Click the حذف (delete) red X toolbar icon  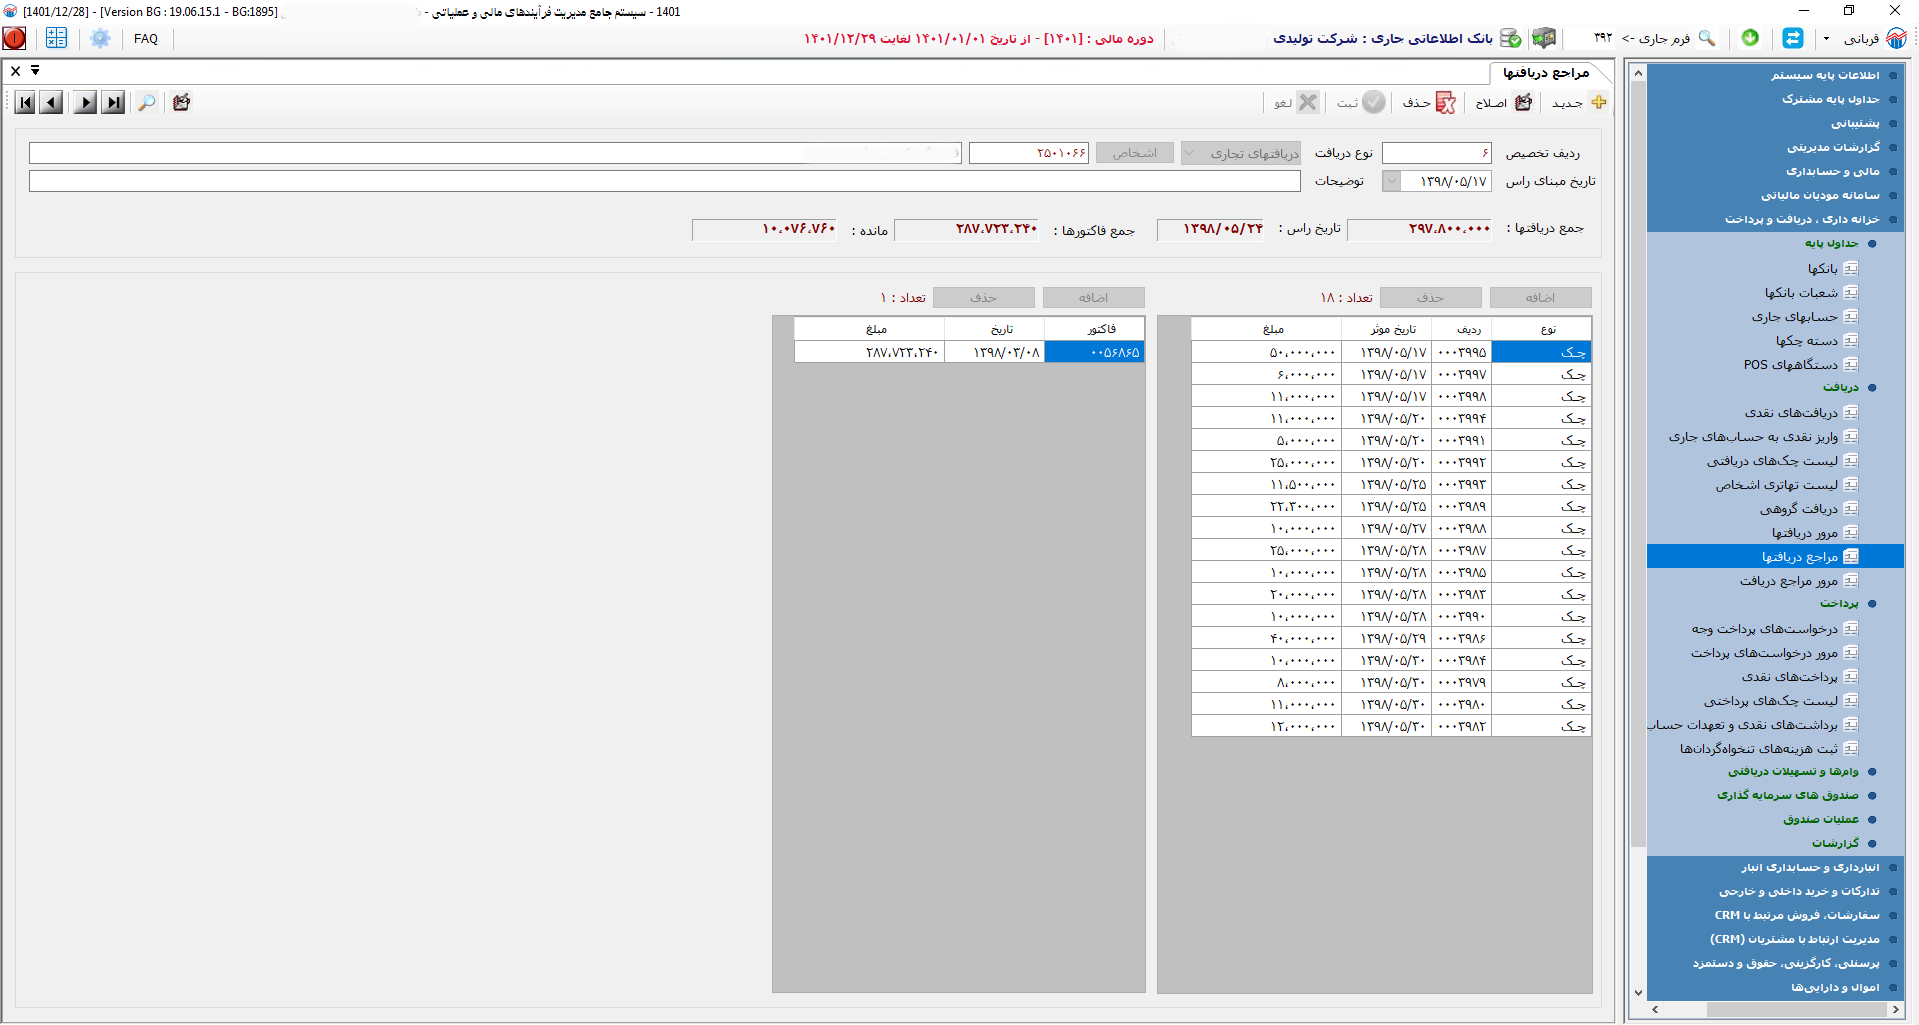(1446, 102)
